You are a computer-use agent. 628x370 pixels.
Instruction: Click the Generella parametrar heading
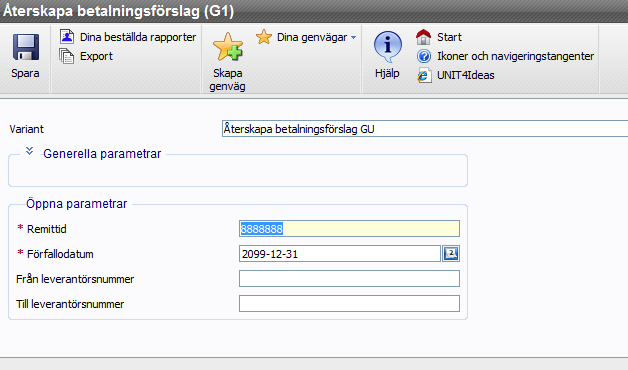(x=102, y=154)
